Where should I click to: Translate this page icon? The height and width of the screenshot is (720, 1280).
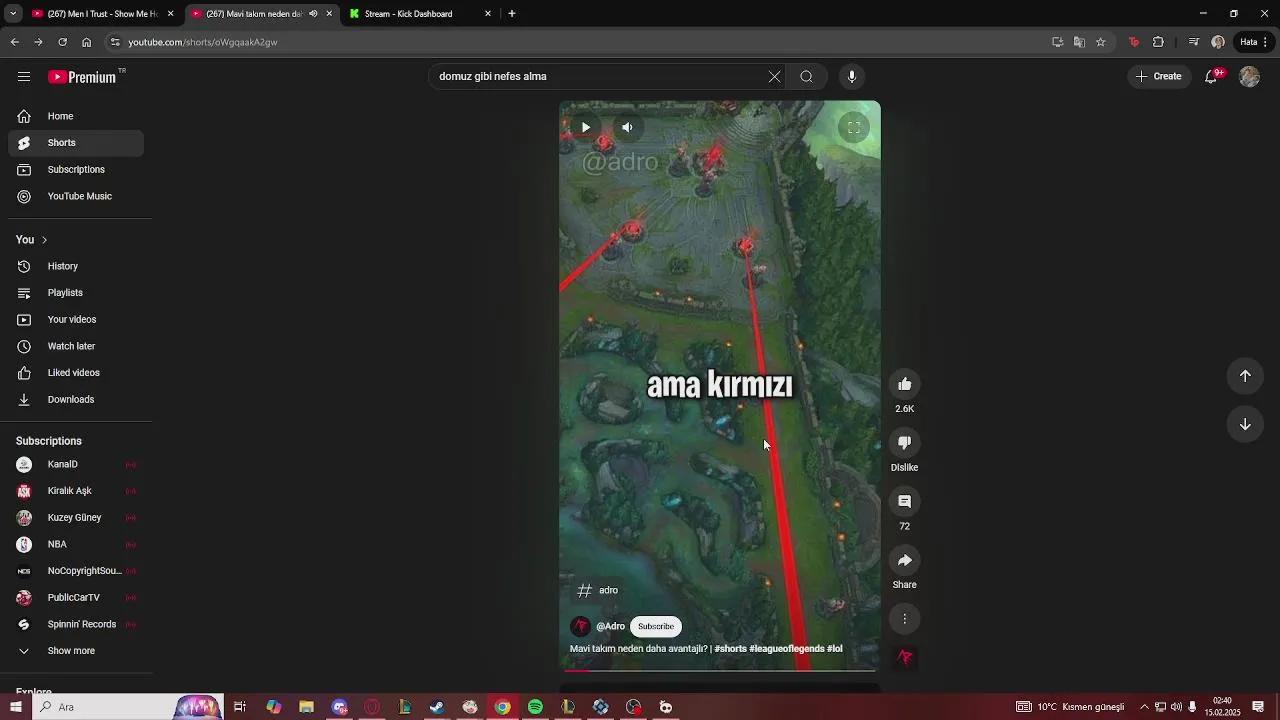click(x=1079, y=42)
